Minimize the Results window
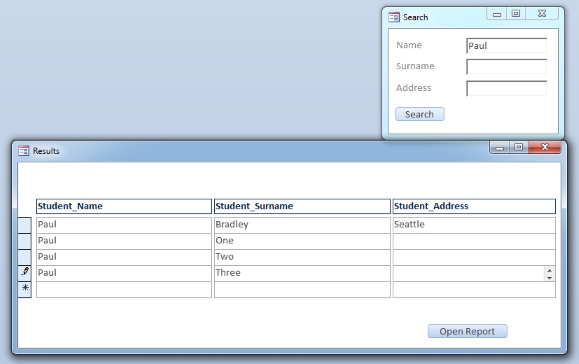Viewport: 579px width, 364px height. click(500, 147)
